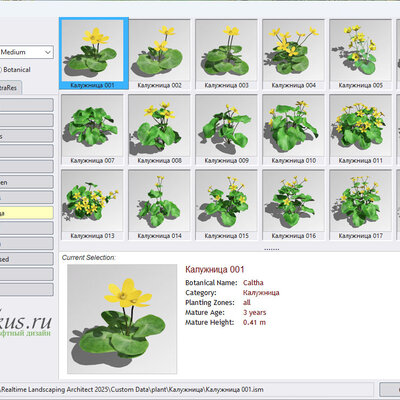This screenshot has width=400, height=400.
Task: Click the large Калужница 001 preview image
Action: coord(122,319)
